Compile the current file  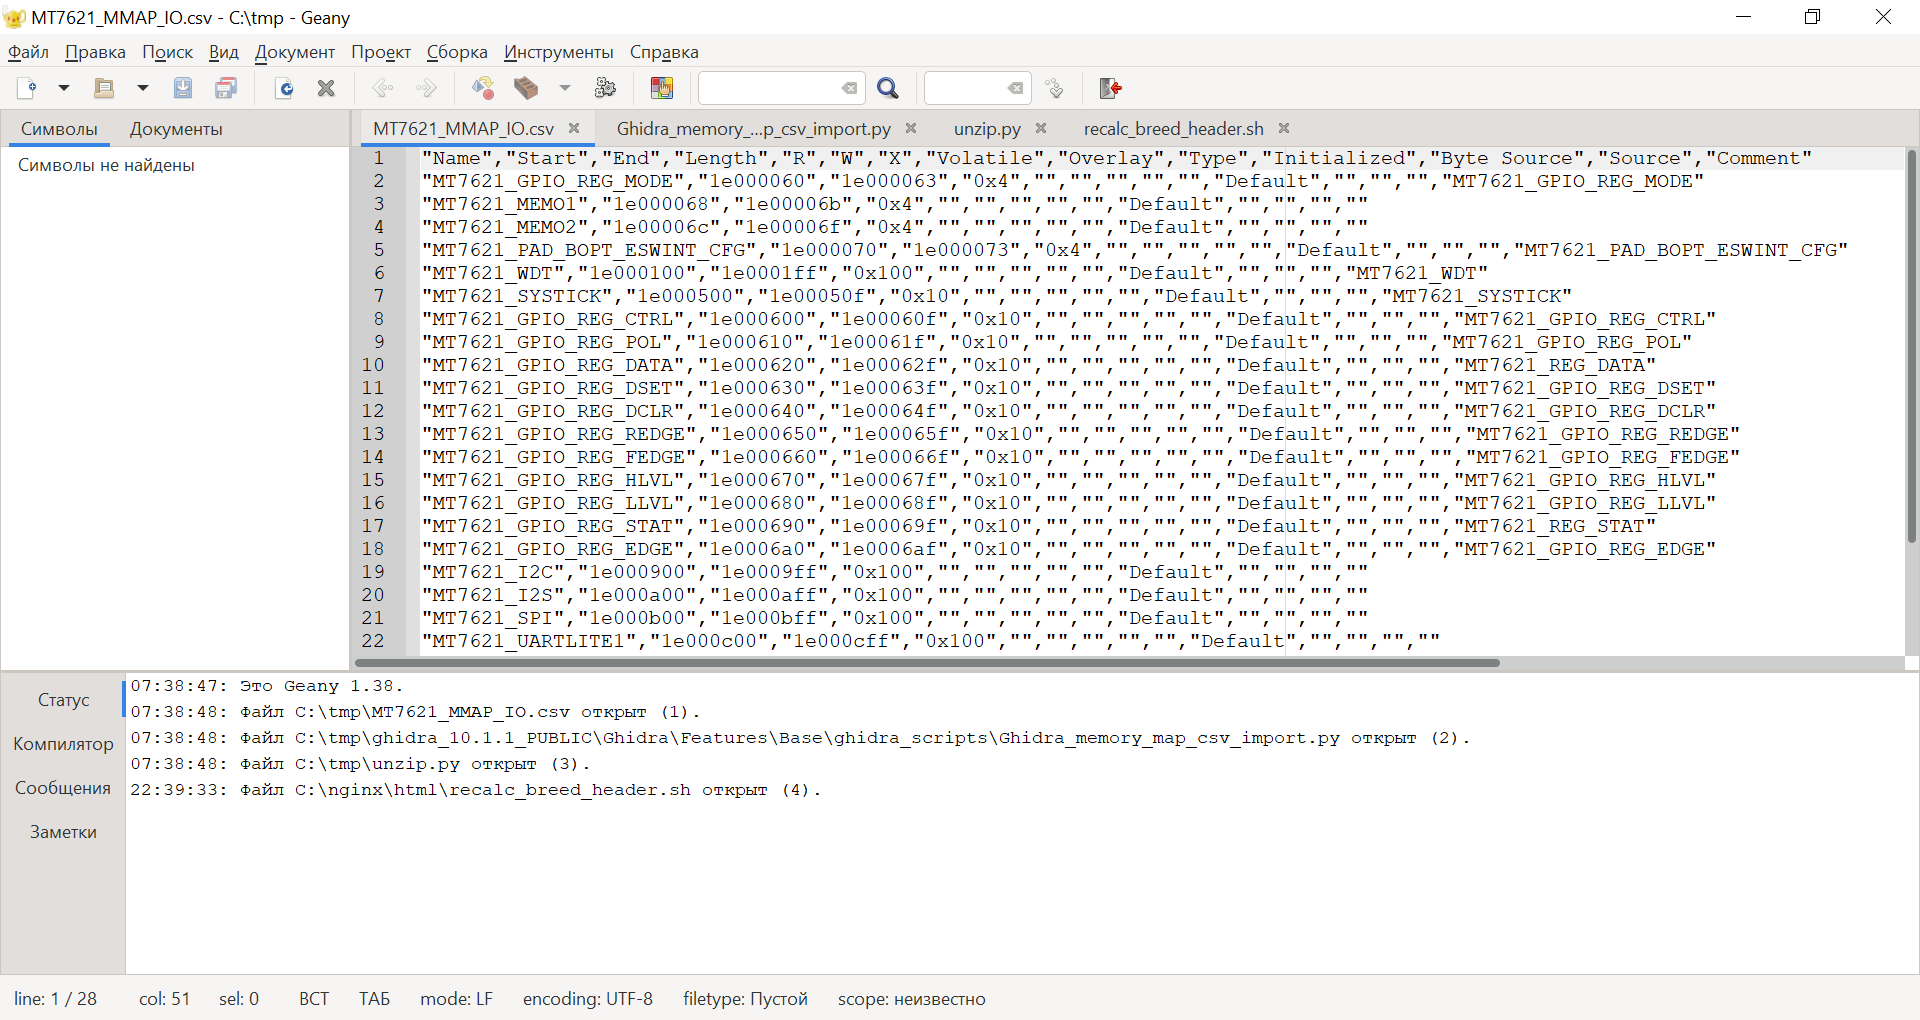483,88
